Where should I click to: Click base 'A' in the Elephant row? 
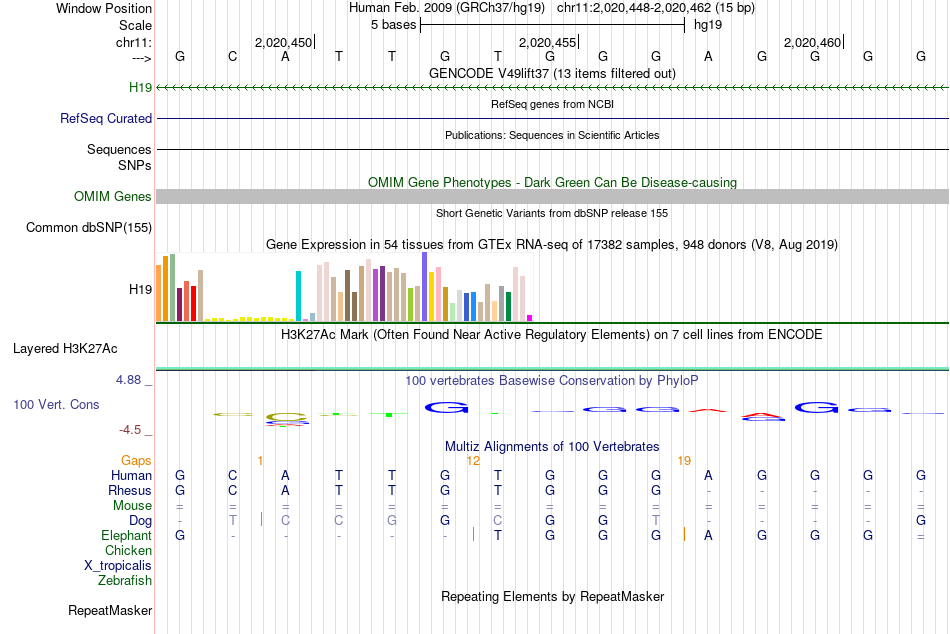click(x=708, y=535)
